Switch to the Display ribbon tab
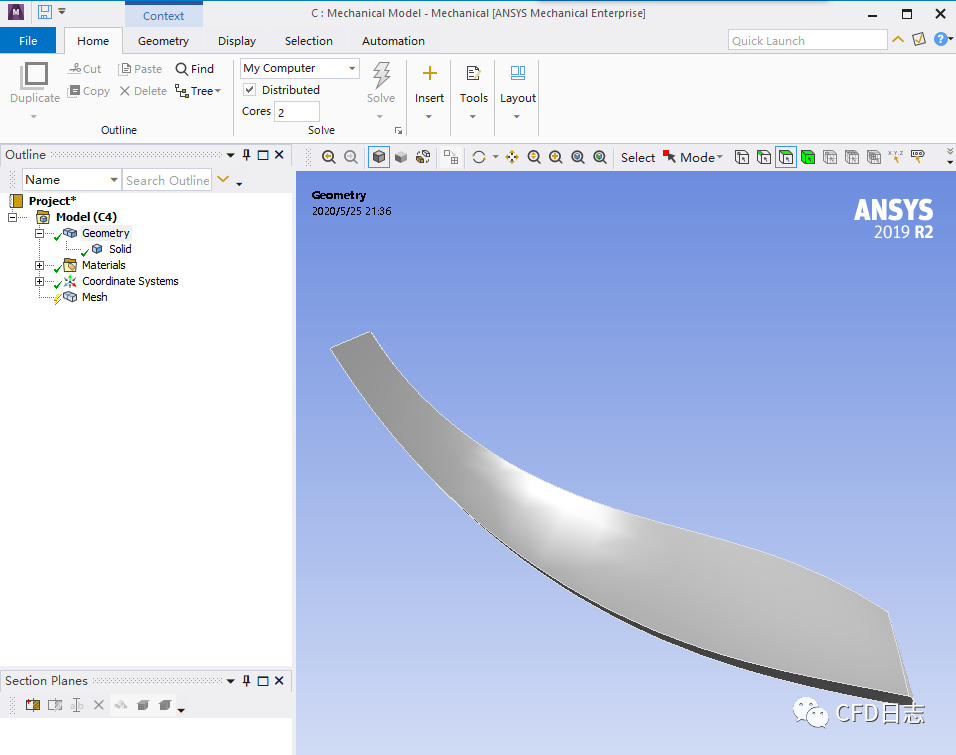 [236, 41]
